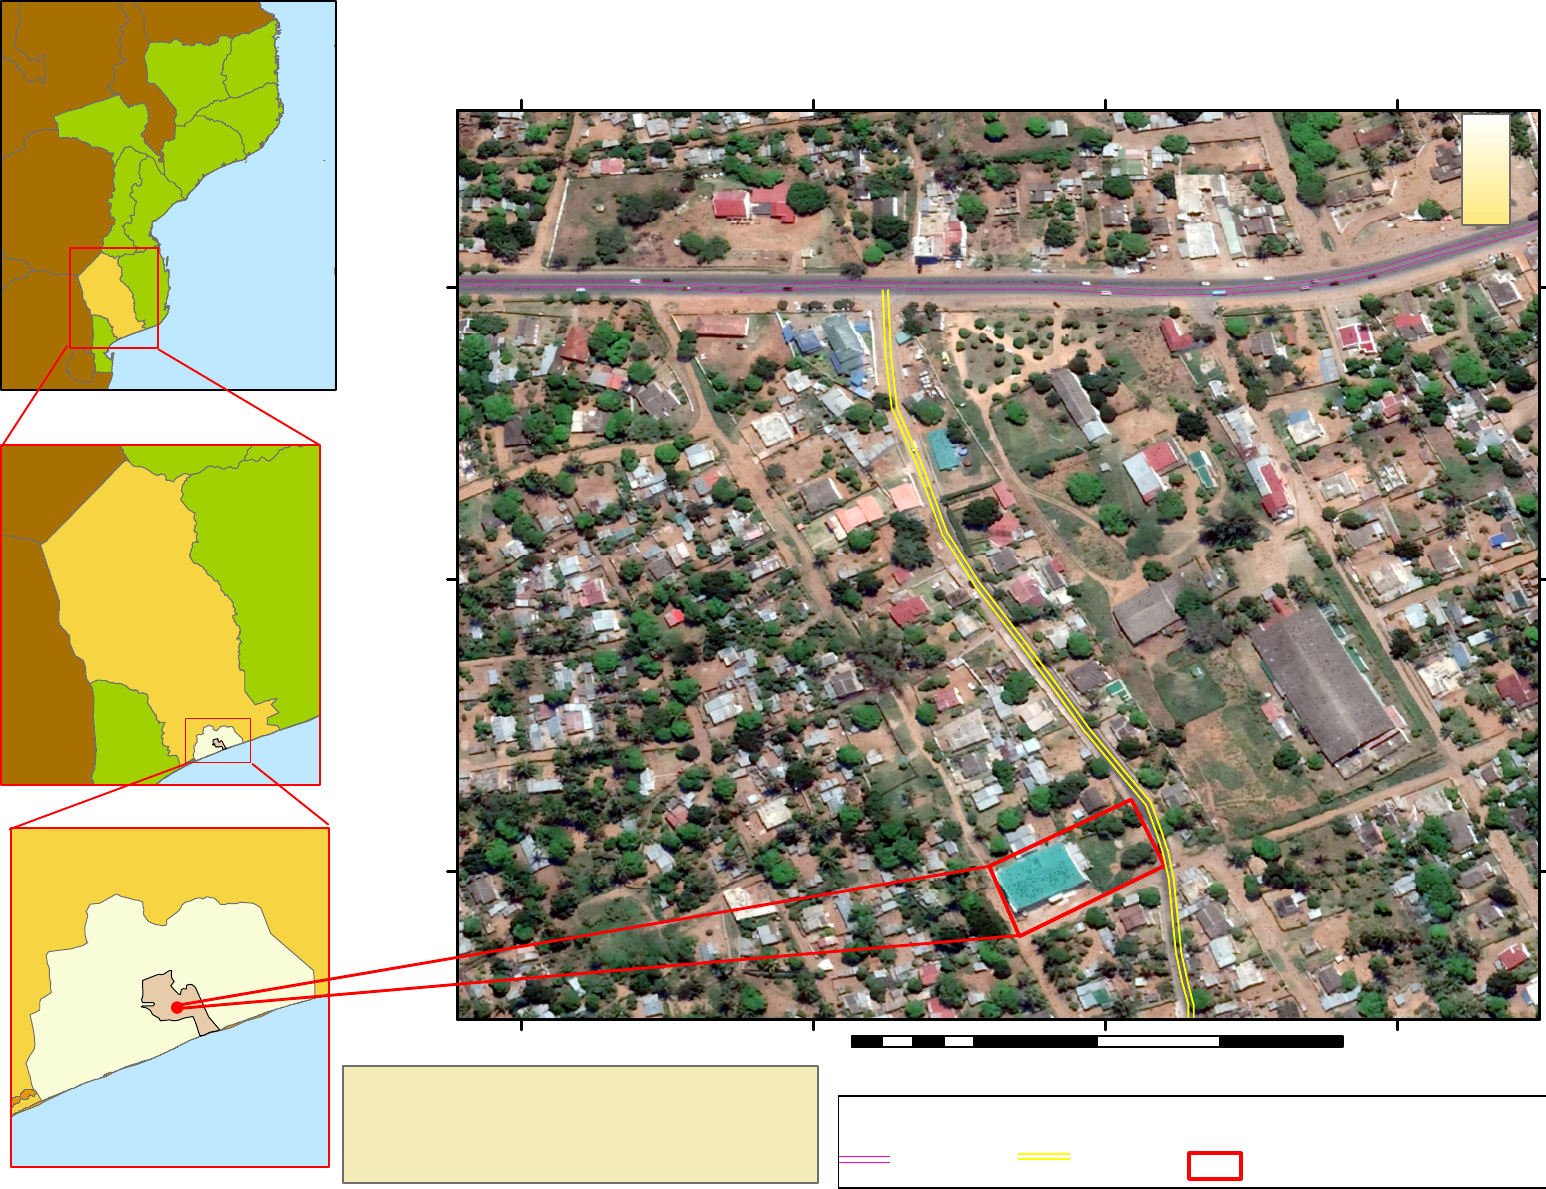Screen dimensions: 1546x1189
Task: Click the junction of yellow road and main highway
Action: click(886, 289)
